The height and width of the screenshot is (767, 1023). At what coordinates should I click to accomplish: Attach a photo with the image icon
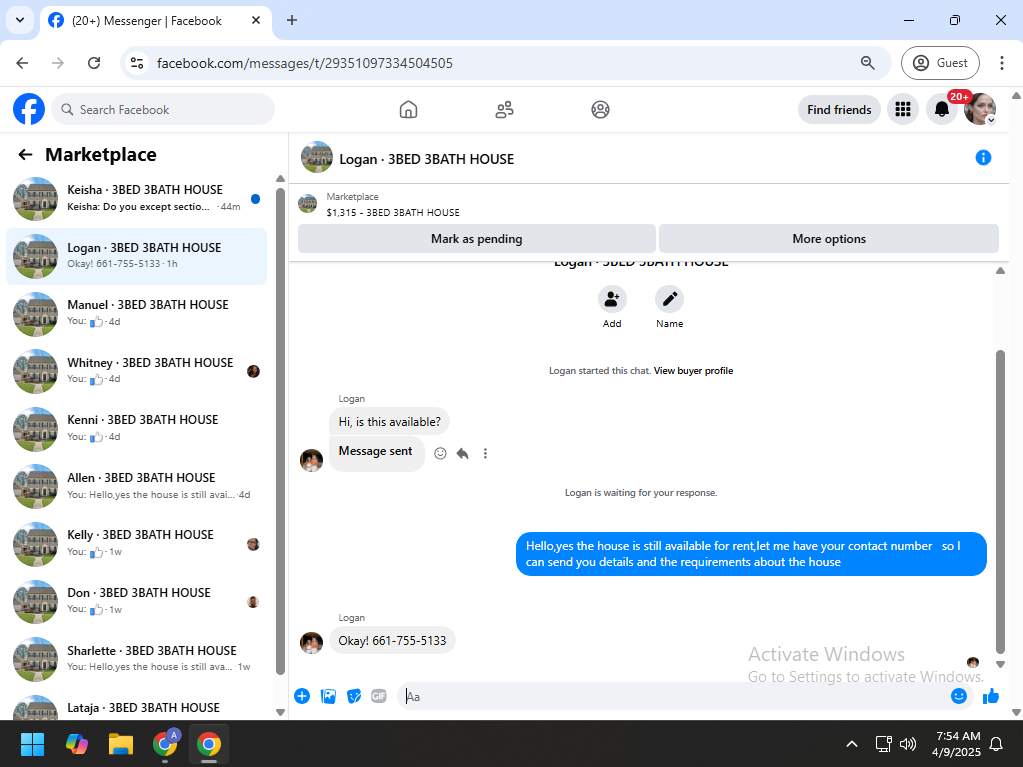328,696
